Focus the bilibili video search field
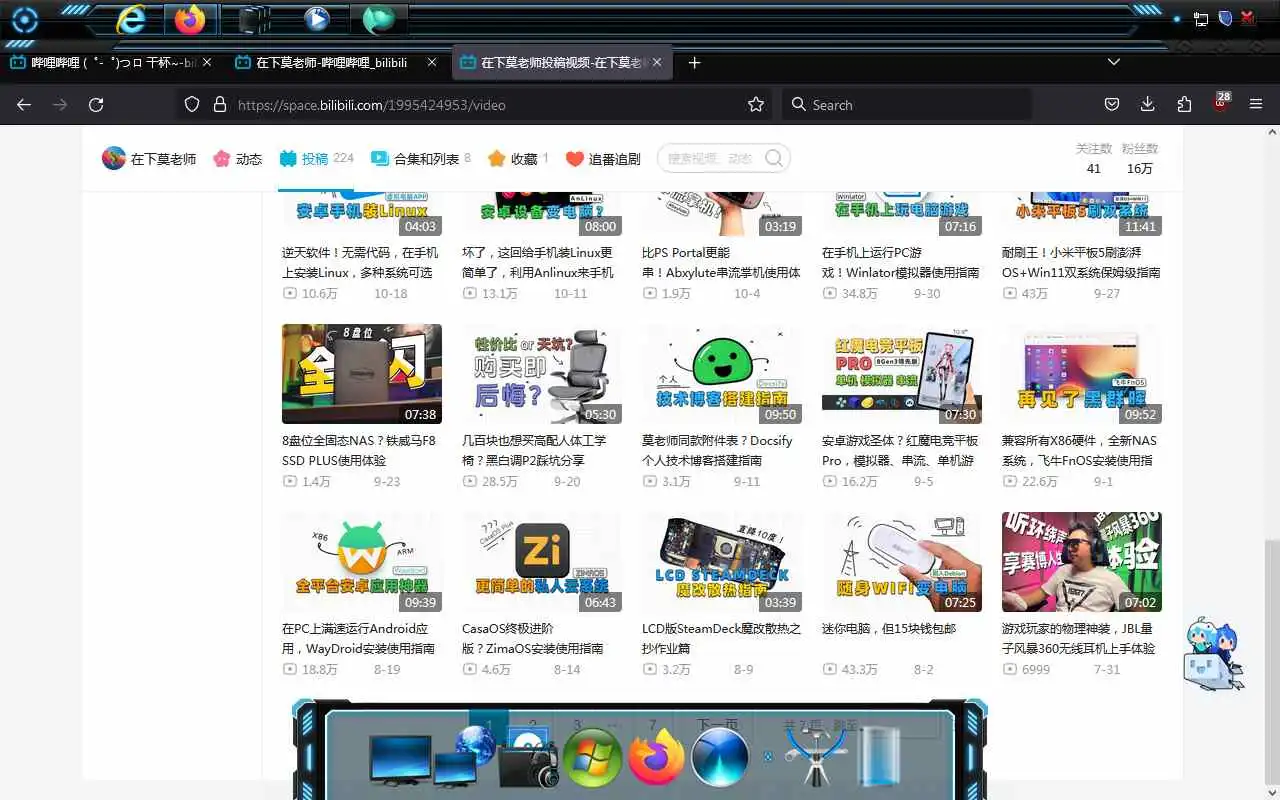The image size is (1280, 800). point(712,158)
